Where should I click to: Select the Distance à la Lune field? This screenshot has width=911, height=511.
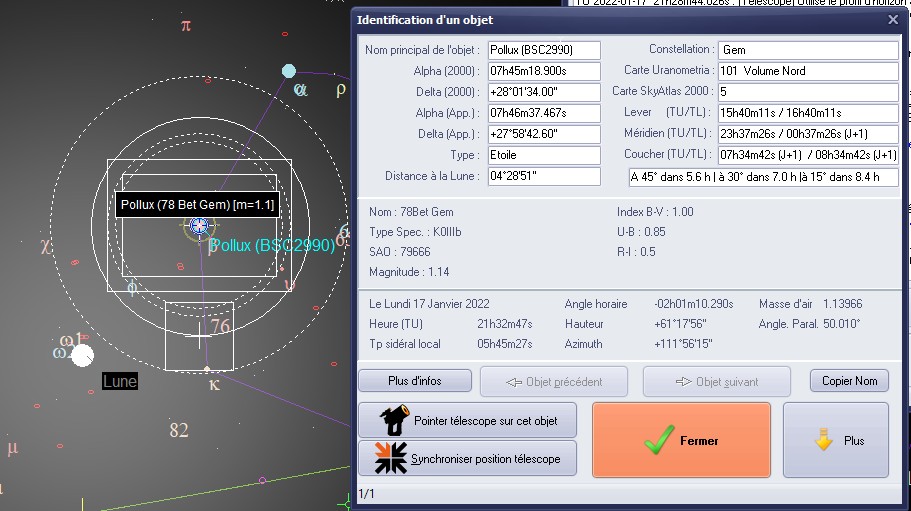pyautogui.click(x=544, y=176)
